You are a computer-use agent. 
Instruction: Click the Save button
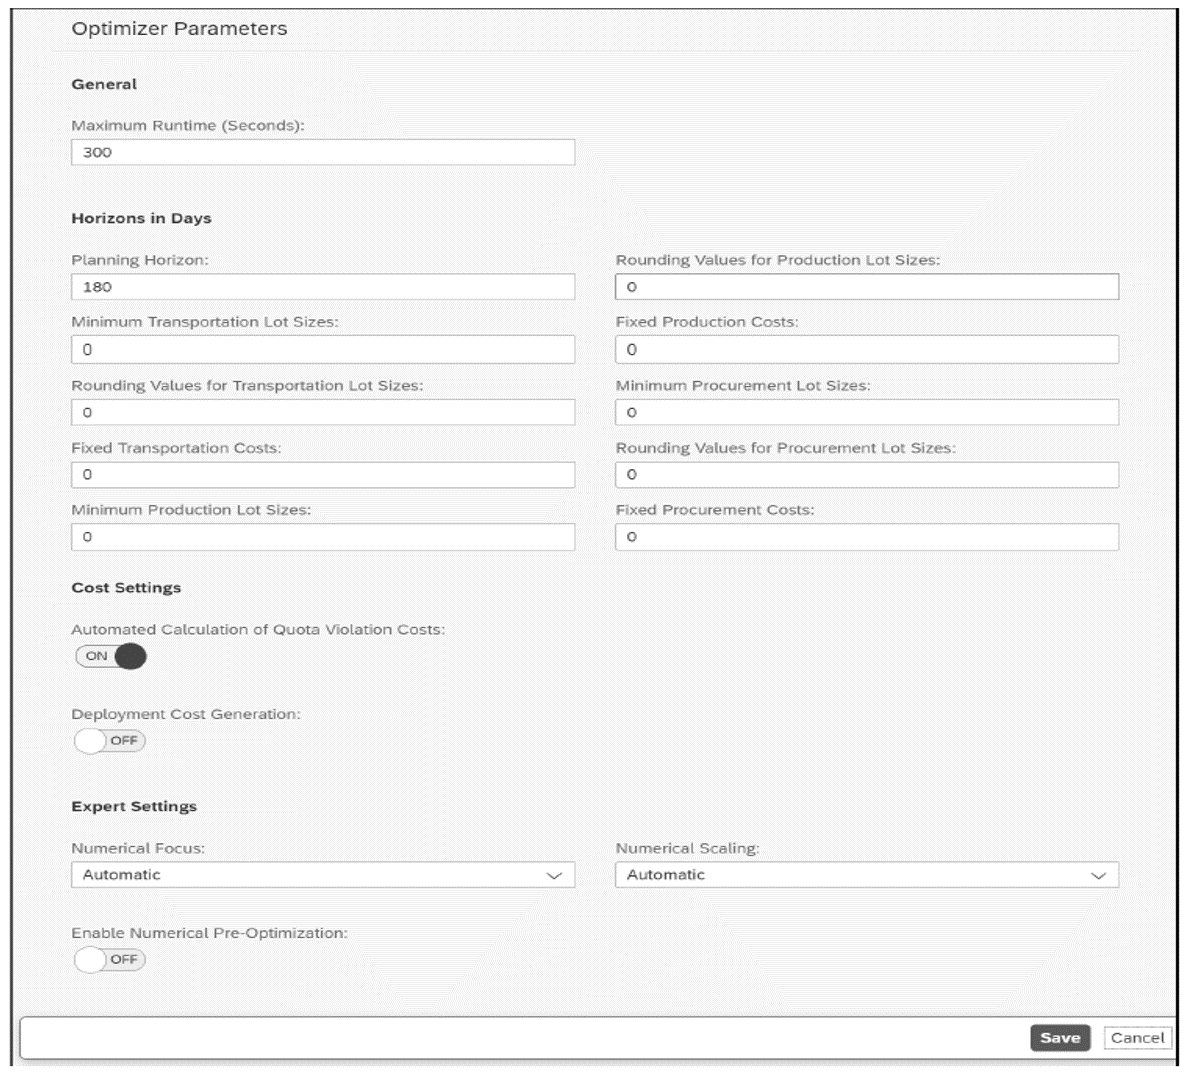1061,1038
